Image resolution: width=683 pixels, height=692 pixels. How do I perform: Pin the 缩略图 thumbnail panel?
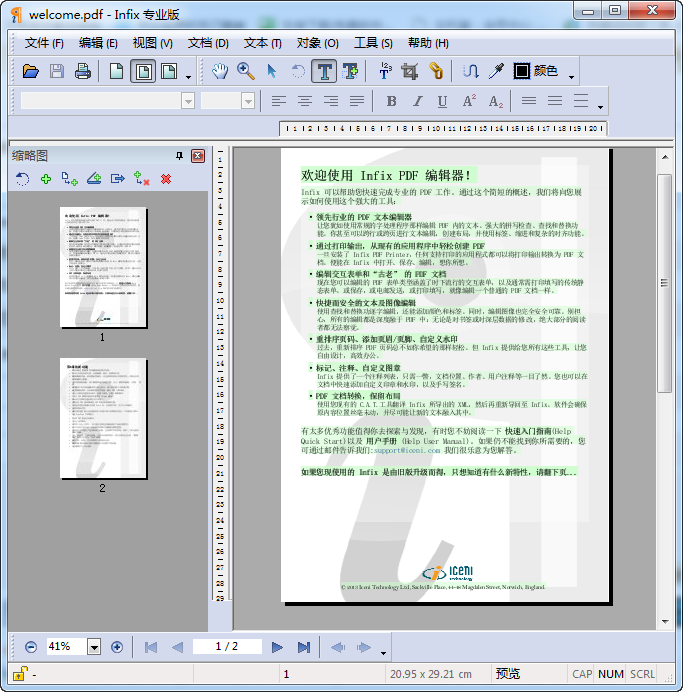tap(179, 156)
